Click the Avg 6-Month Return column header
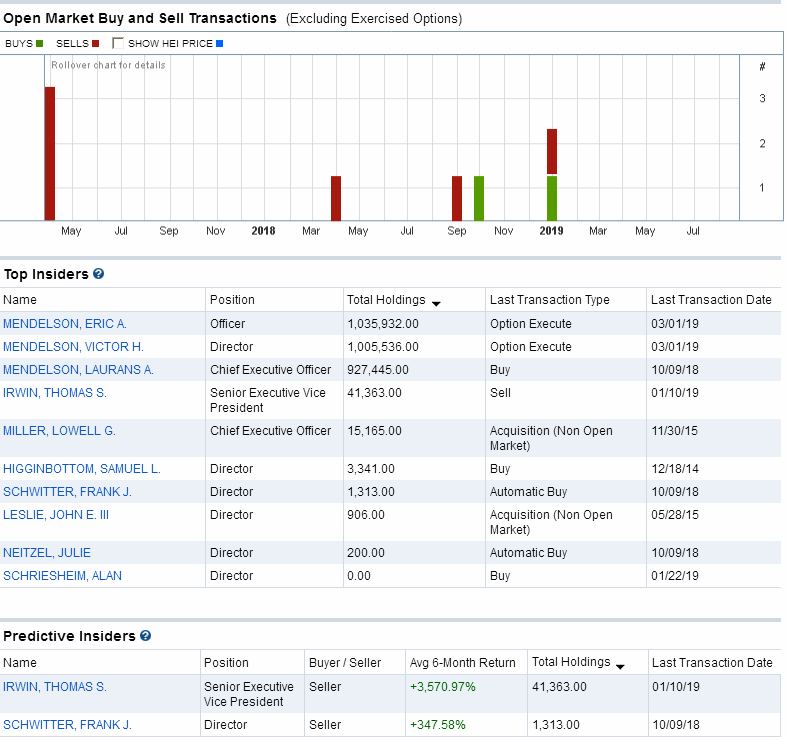Screen dimensions: 786x741 (x=462, y=663)
